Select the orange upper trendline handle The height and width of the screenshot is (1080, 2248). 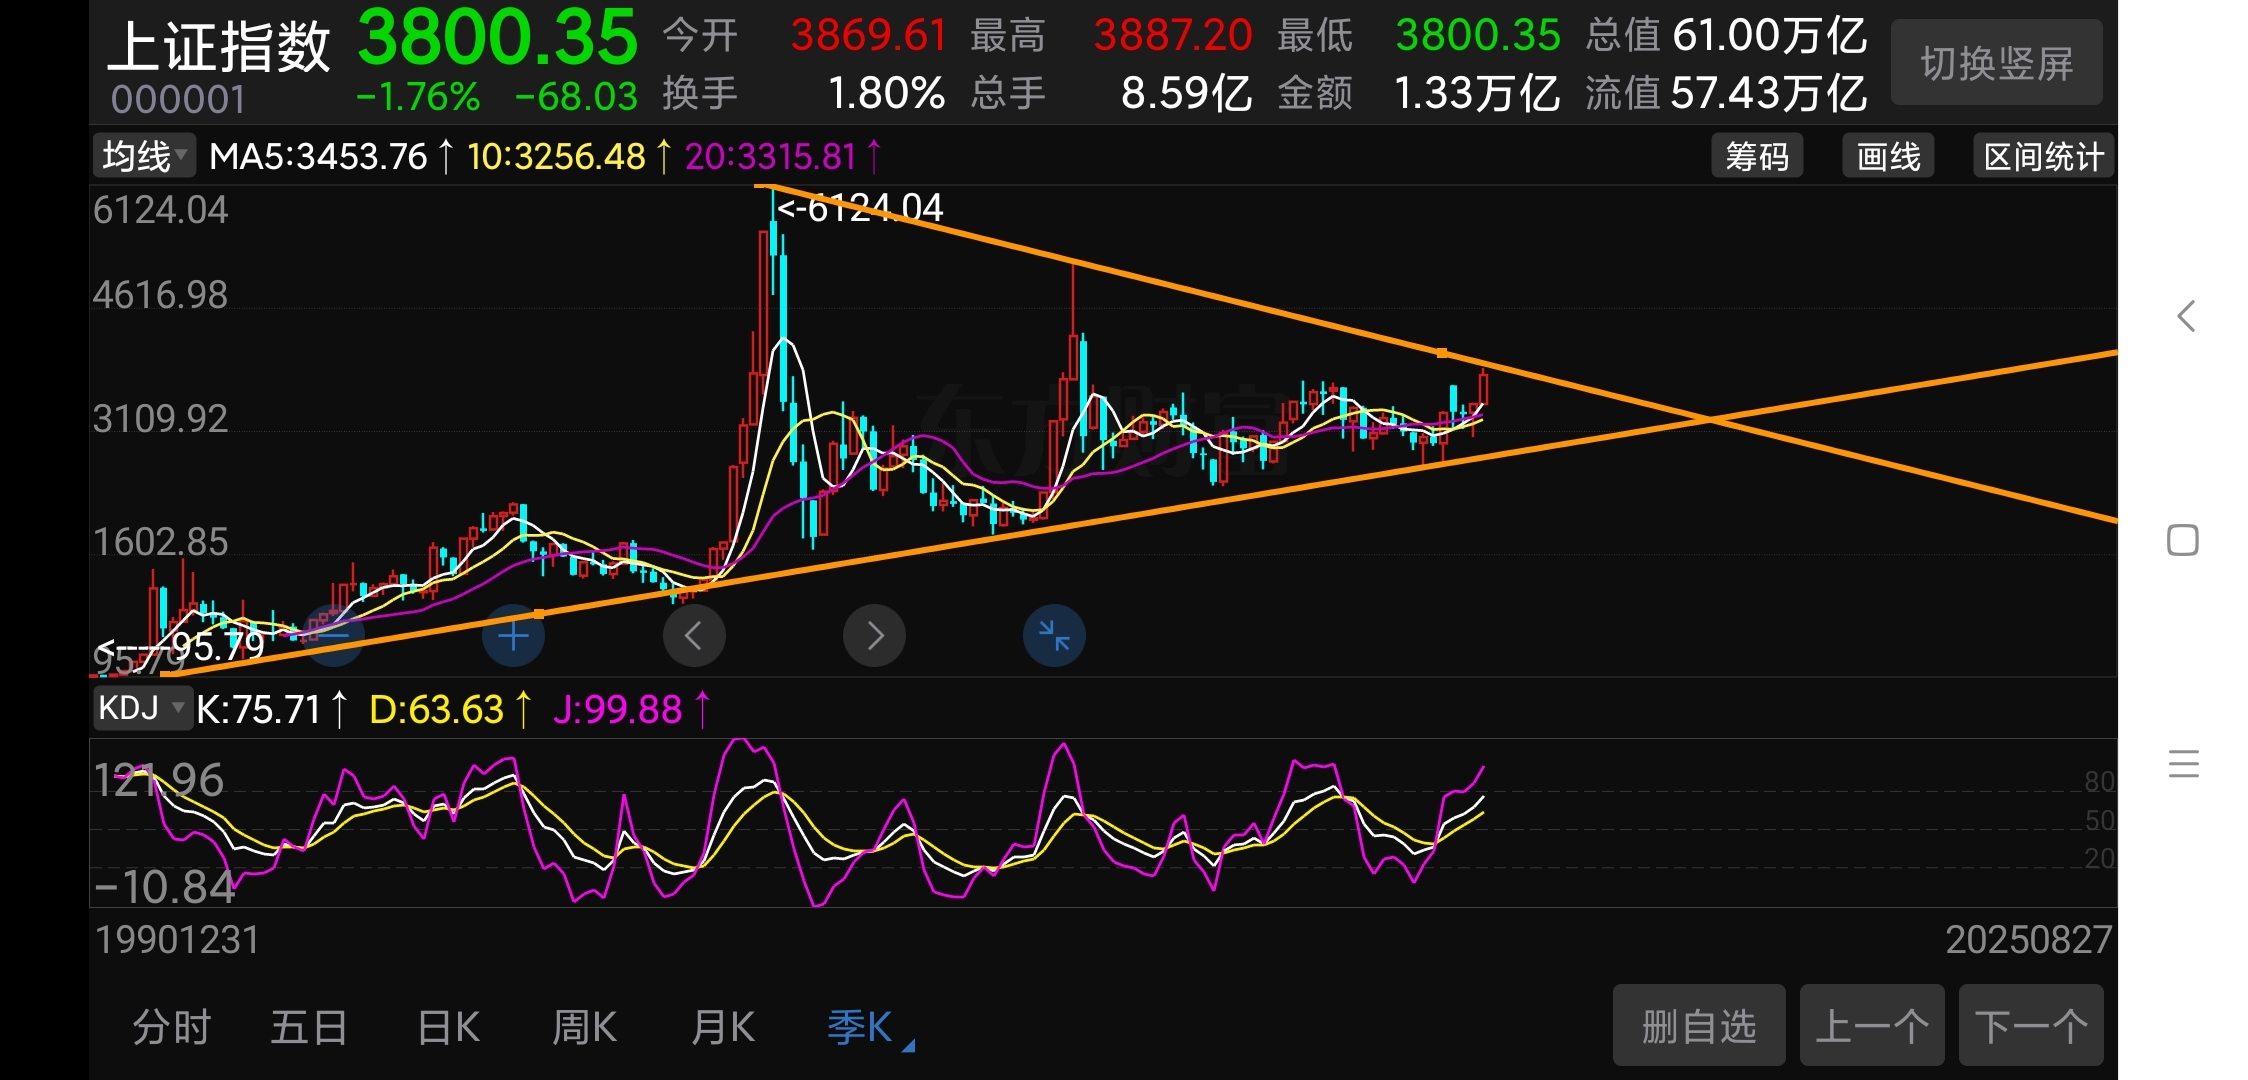1442,353
